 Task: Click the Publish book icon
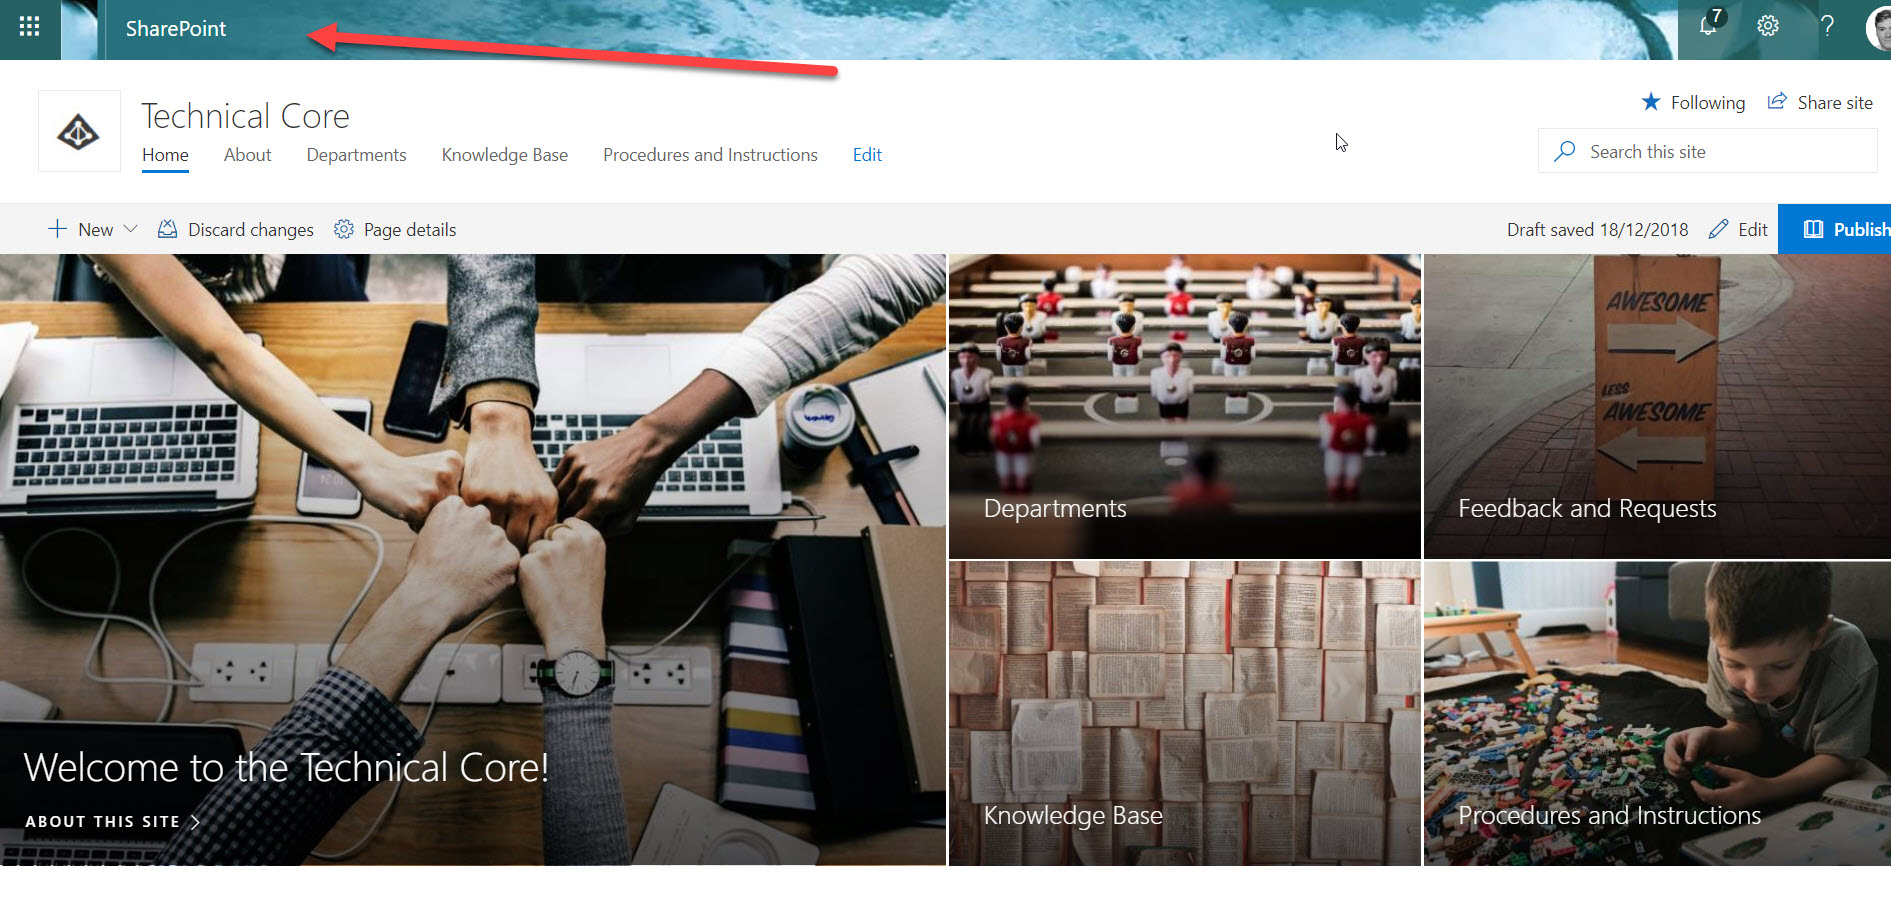(1813, 229)
